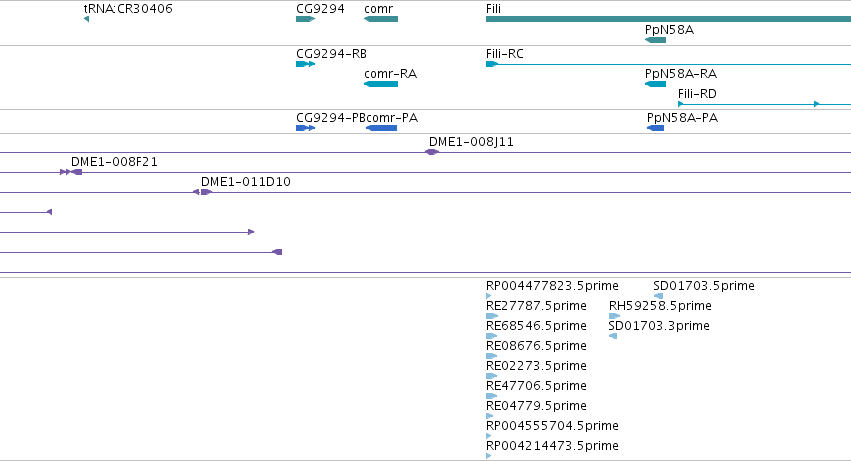This screenshot has height=461, width=851.
Task: Click the comr-RA transcript glyph
Action: tap(381, 84)
